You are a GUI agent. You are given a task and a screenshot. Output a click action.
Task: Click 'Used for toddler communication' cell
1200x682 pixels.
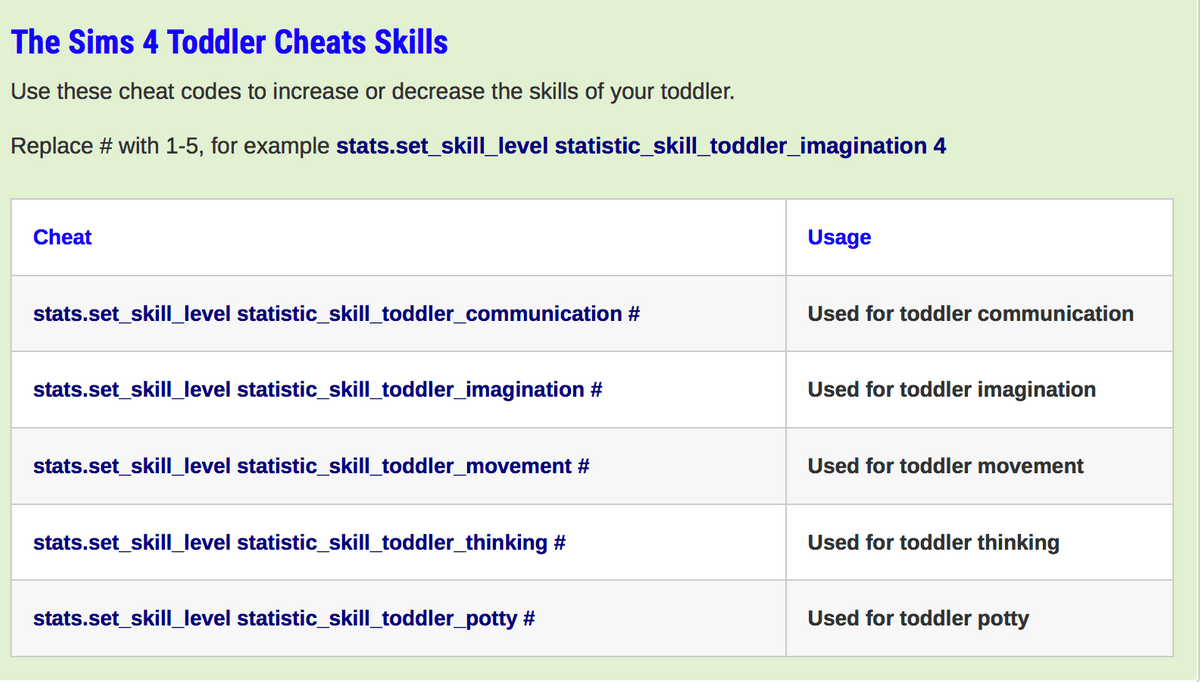(x=969, y=313)
